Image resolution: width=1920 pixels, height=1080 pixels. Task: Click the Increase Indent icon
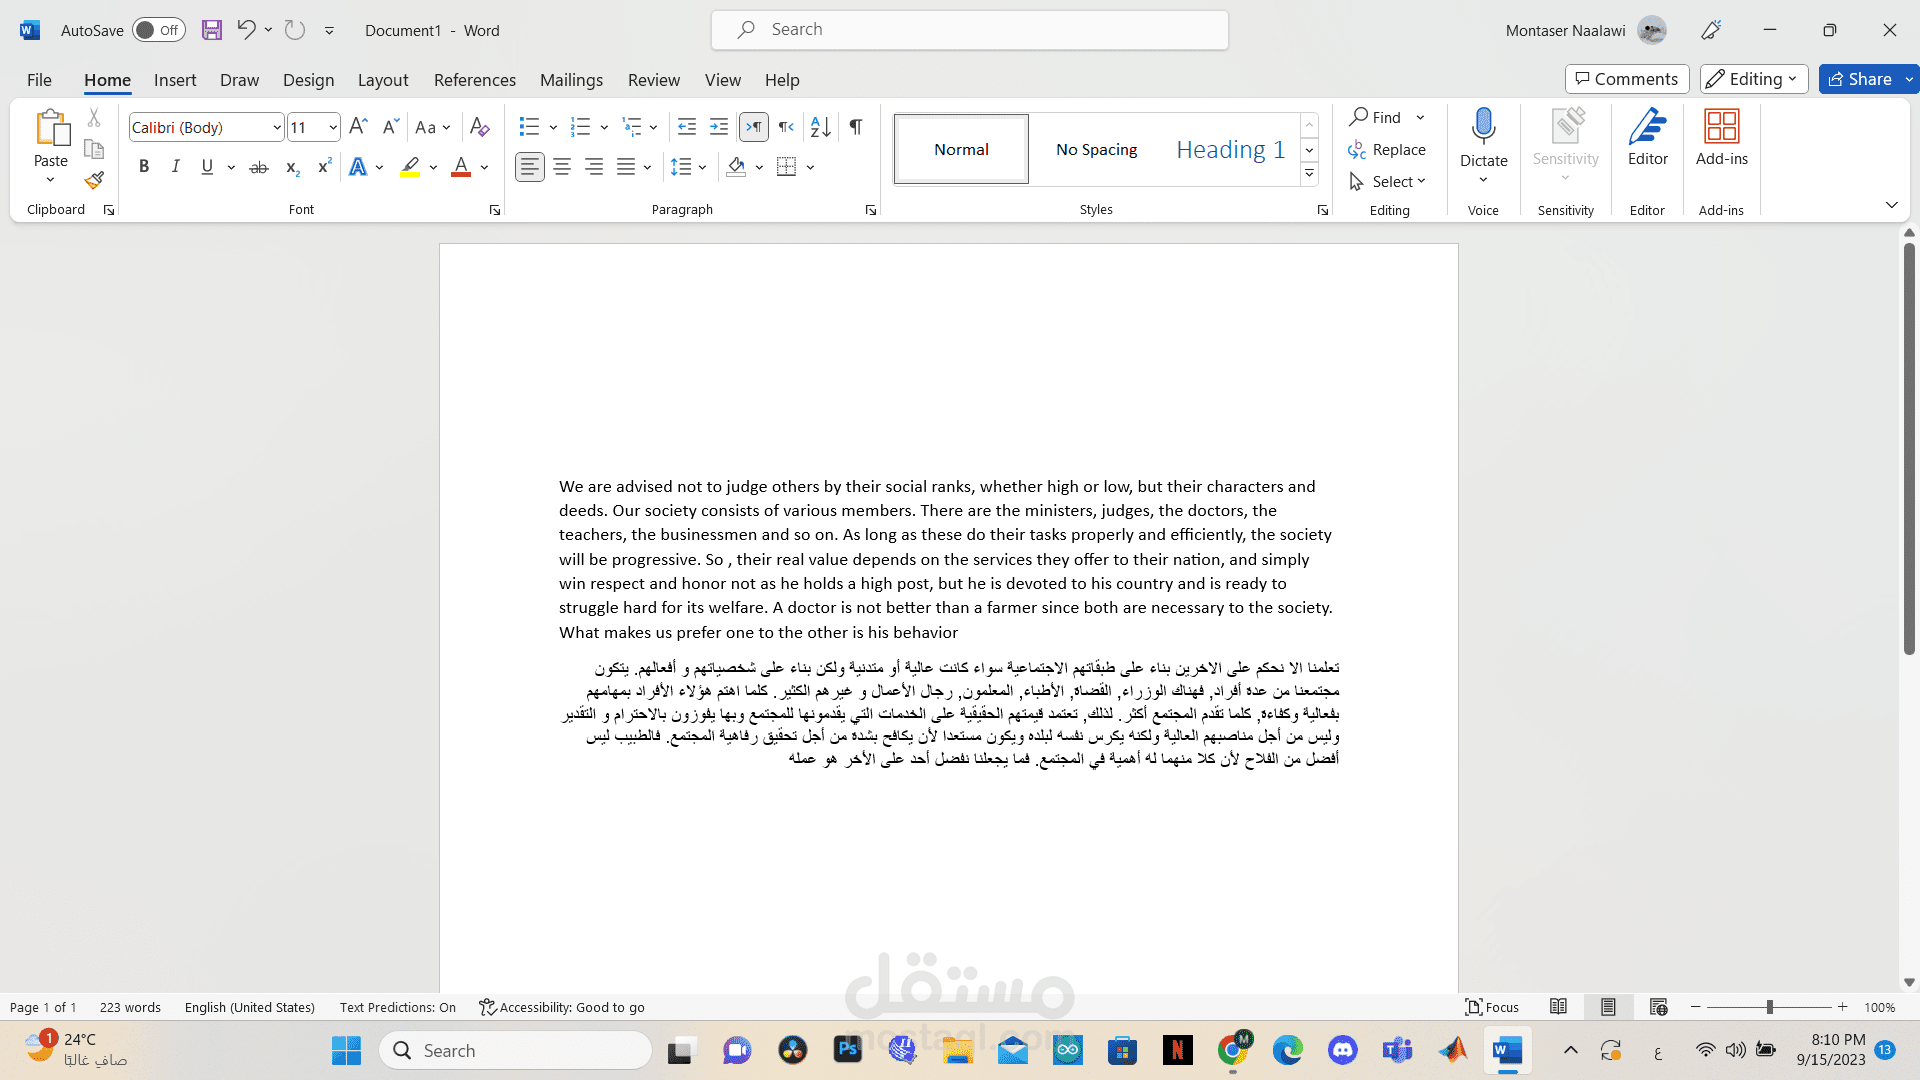tap(719, 127)
